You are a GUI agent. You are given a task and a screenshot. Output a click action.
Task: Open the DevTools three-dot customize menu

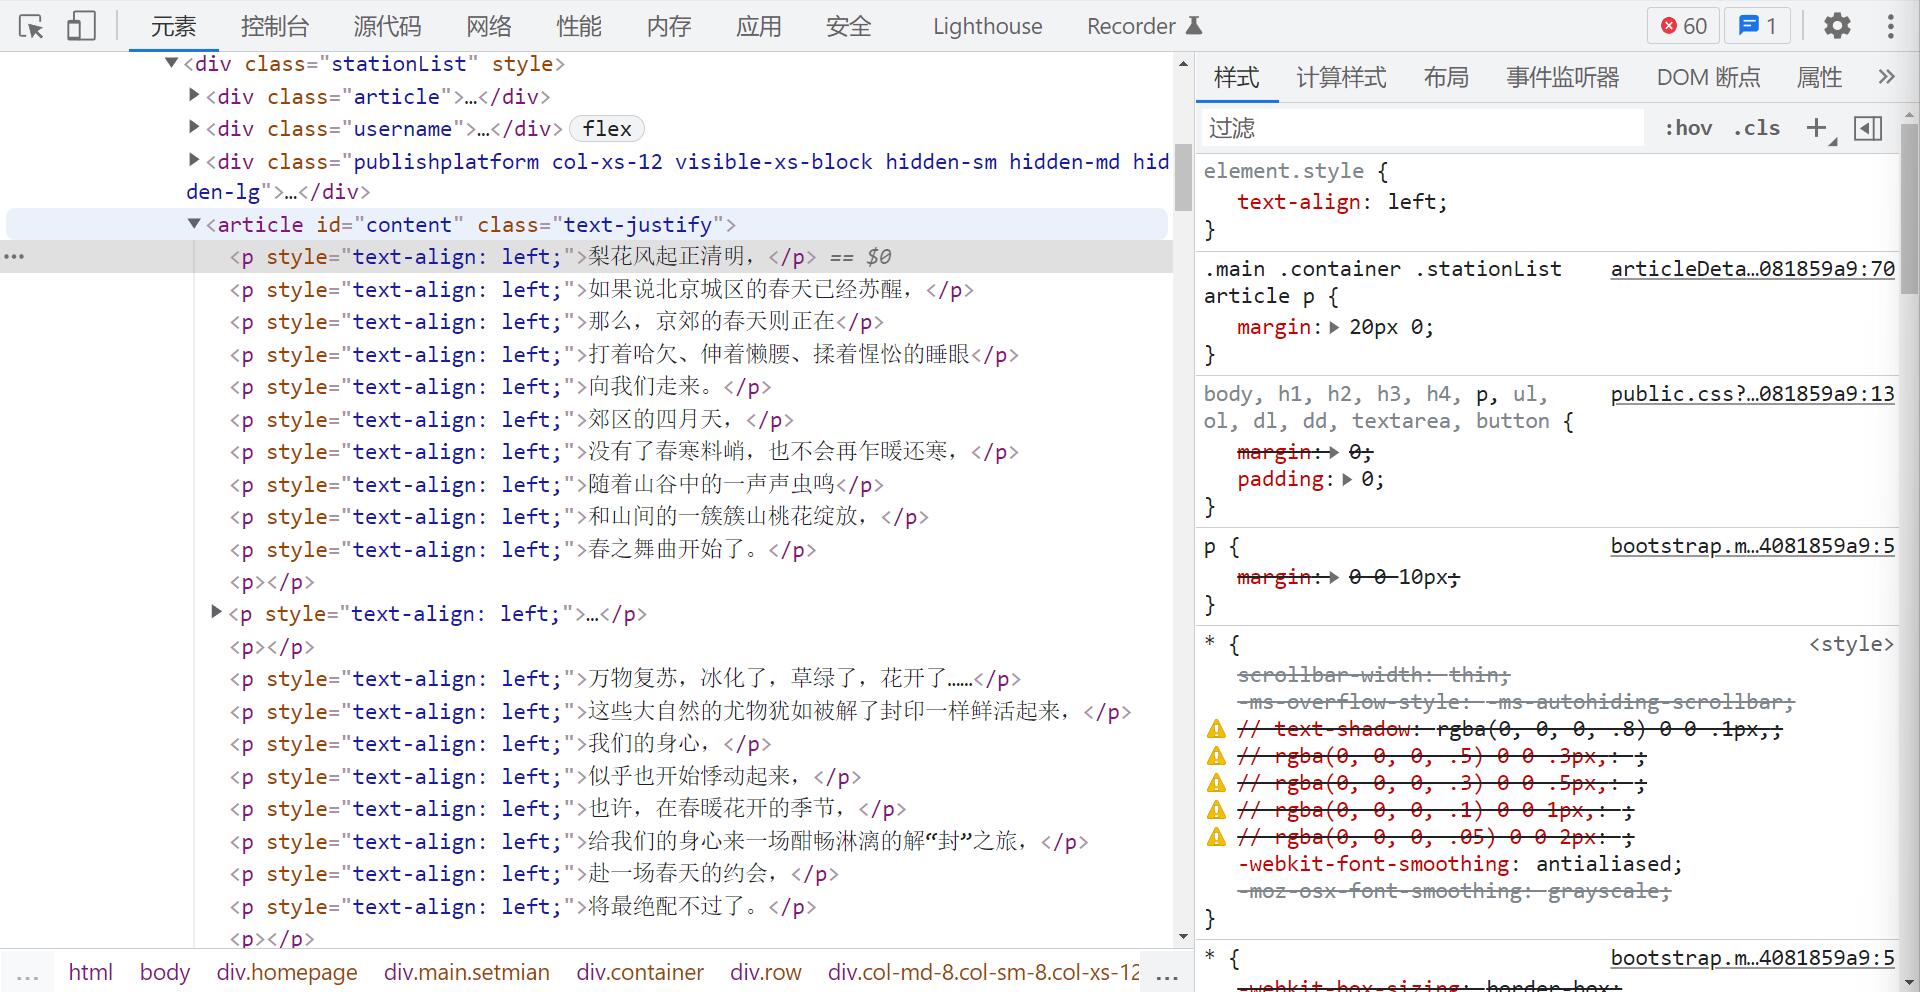coord(1890,26)
